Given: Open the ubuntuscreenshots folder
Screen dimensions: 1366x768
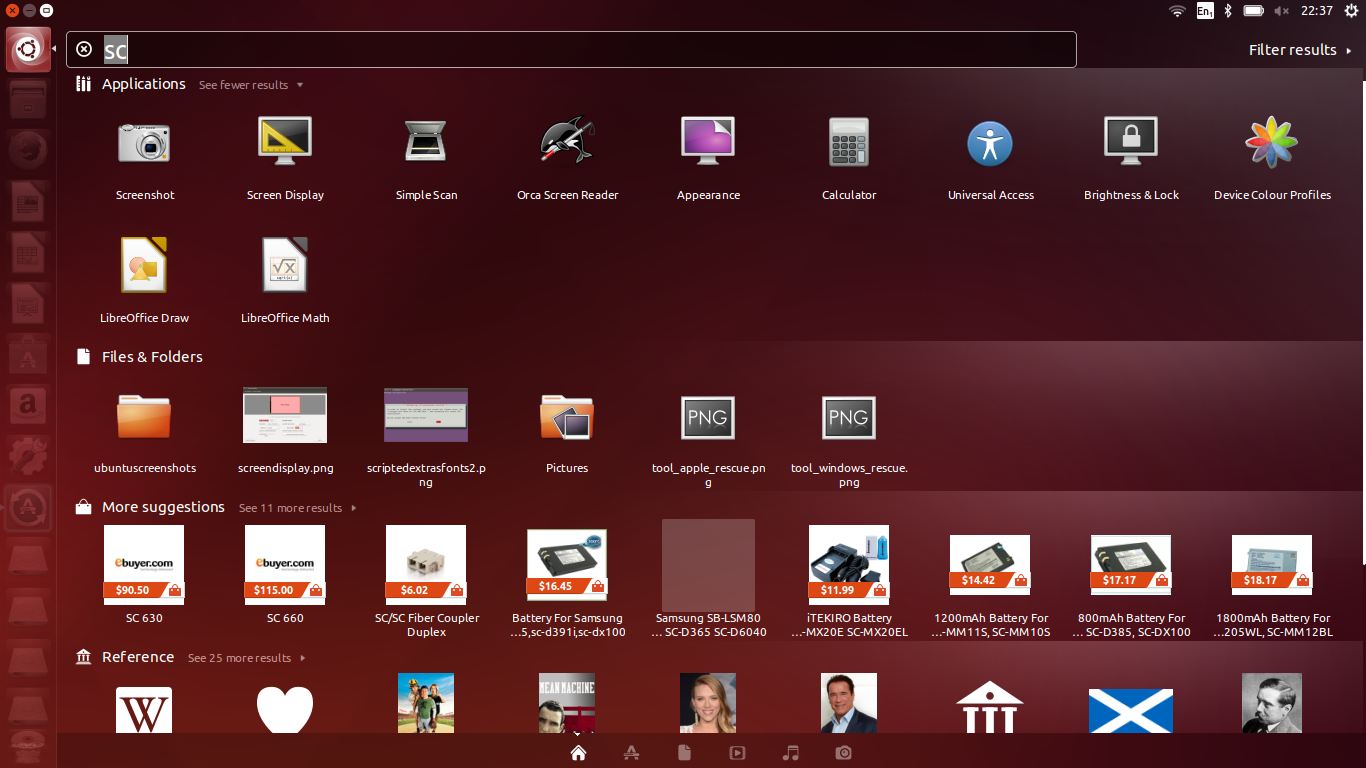Looking at the screenshot, I should 145,432.
